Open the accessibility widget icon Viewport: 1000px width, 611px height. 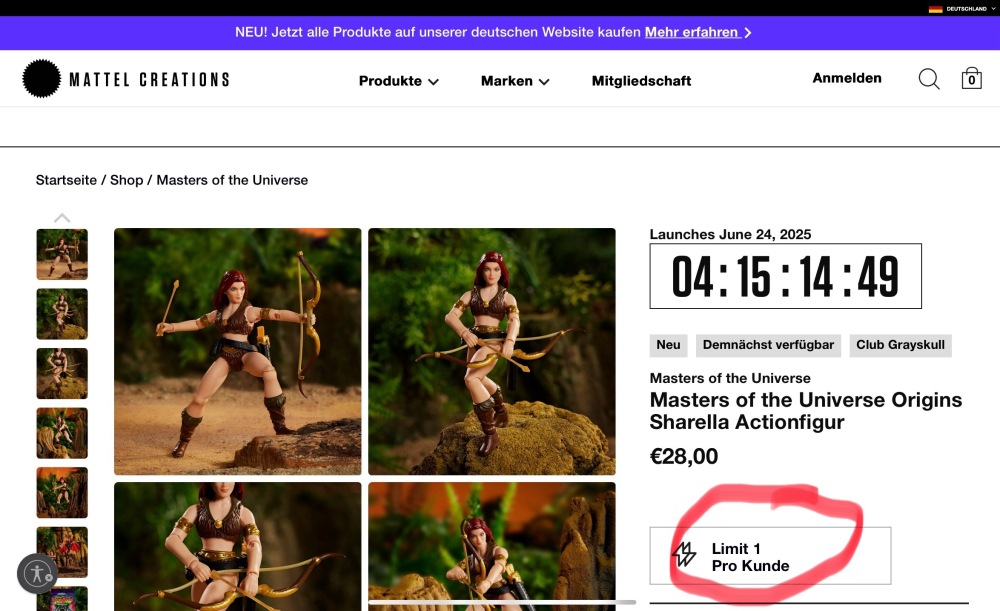[37, 573]
